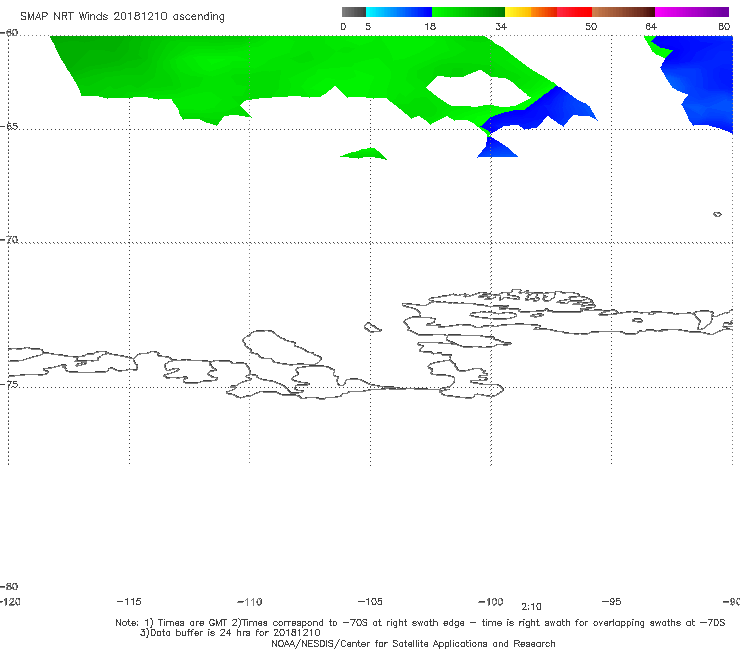Click the latitude label '-80'
The image size is (740, 650).
tap(9, 586)
